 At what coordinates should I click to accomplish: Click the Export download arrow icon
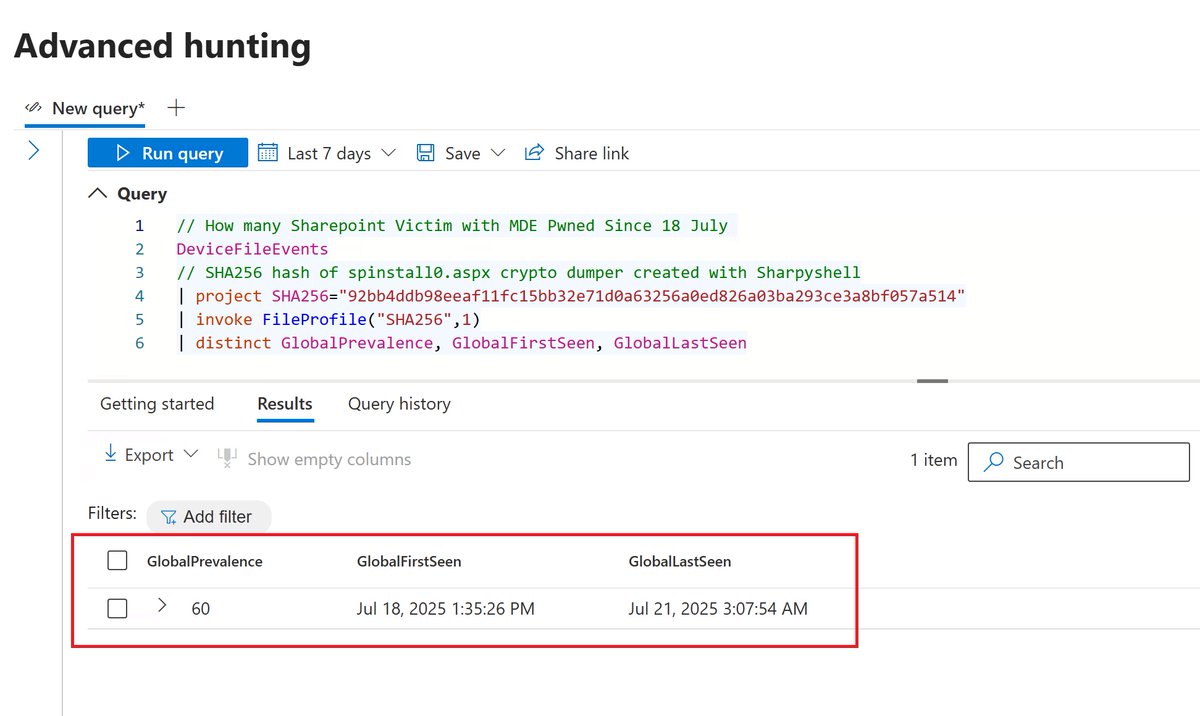(111, 454)
